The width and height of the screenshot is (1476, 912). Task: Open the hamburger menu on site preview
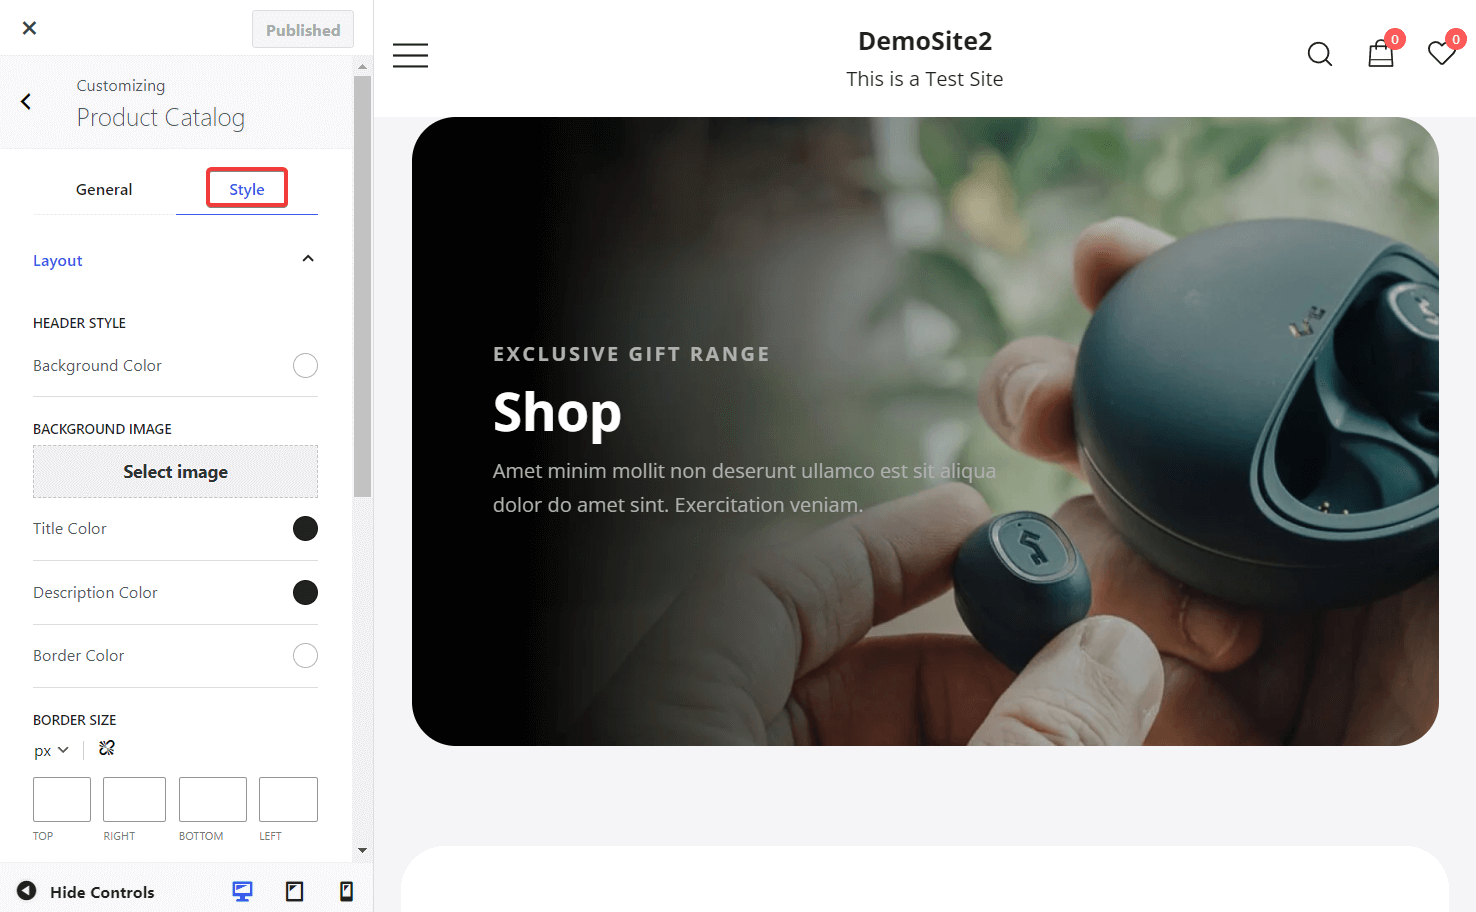coord(410,55)
